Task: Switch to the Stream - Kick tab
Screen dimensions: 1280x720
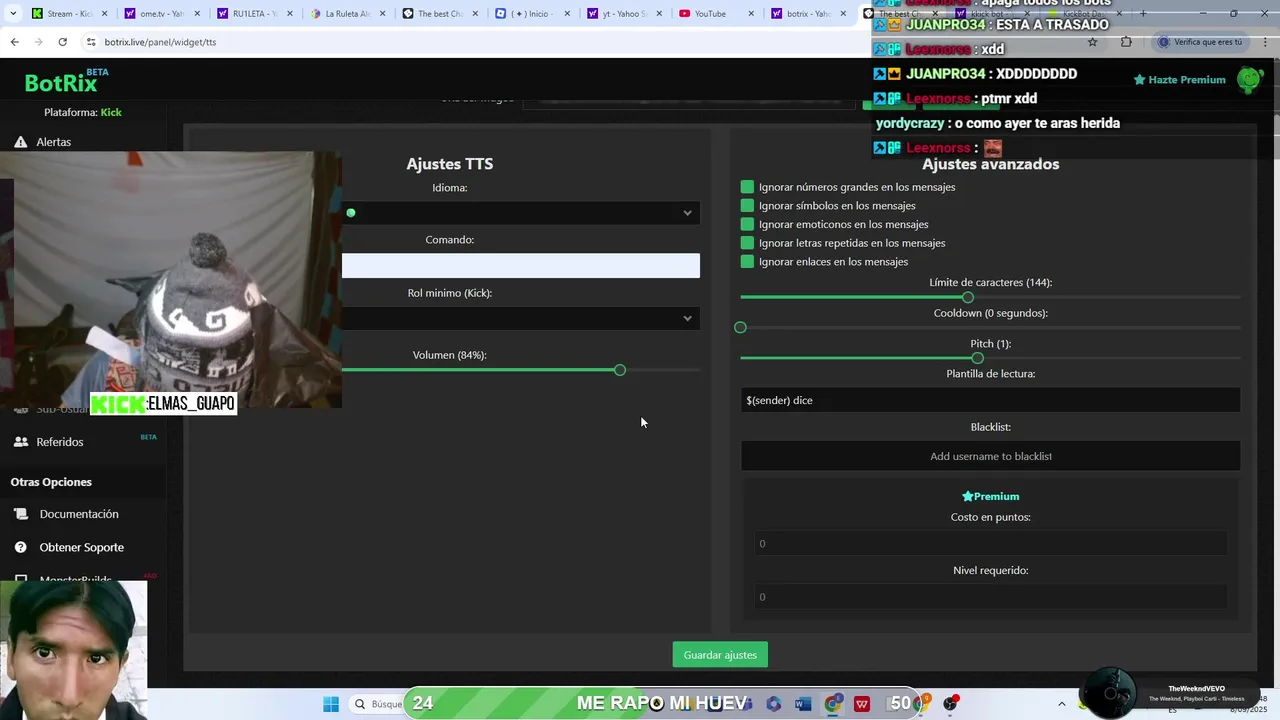Action: tap(68, 14)
